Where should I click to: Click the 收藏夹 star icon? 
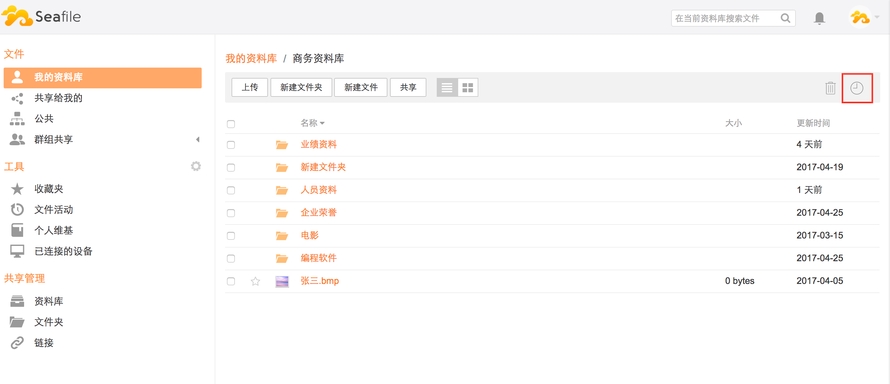click(18, 189)
